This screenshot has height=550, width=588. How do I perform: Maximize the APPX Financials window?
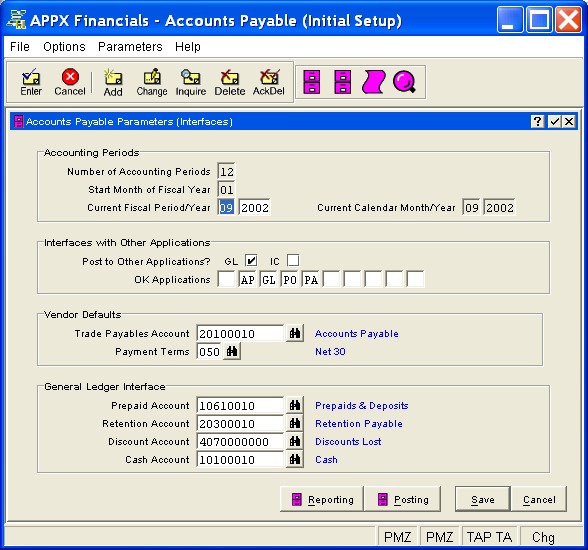[539, 19]
